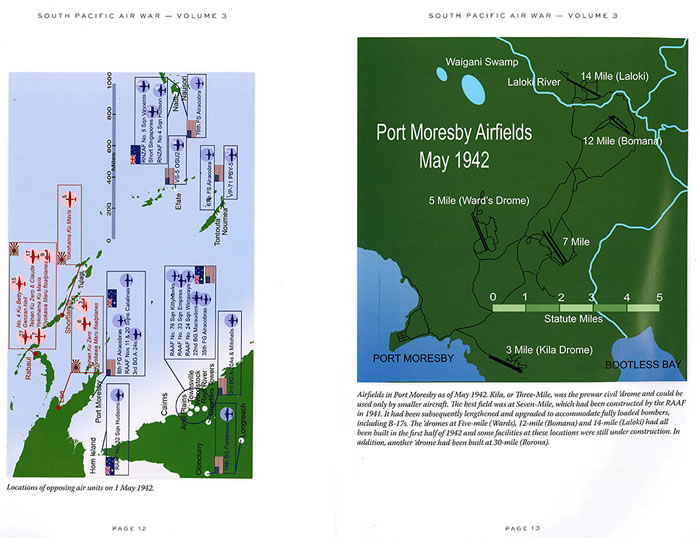Click the blue plane icon in VP-71 PBY-5 box
The image size is (700, 538).
click(231, 154)
